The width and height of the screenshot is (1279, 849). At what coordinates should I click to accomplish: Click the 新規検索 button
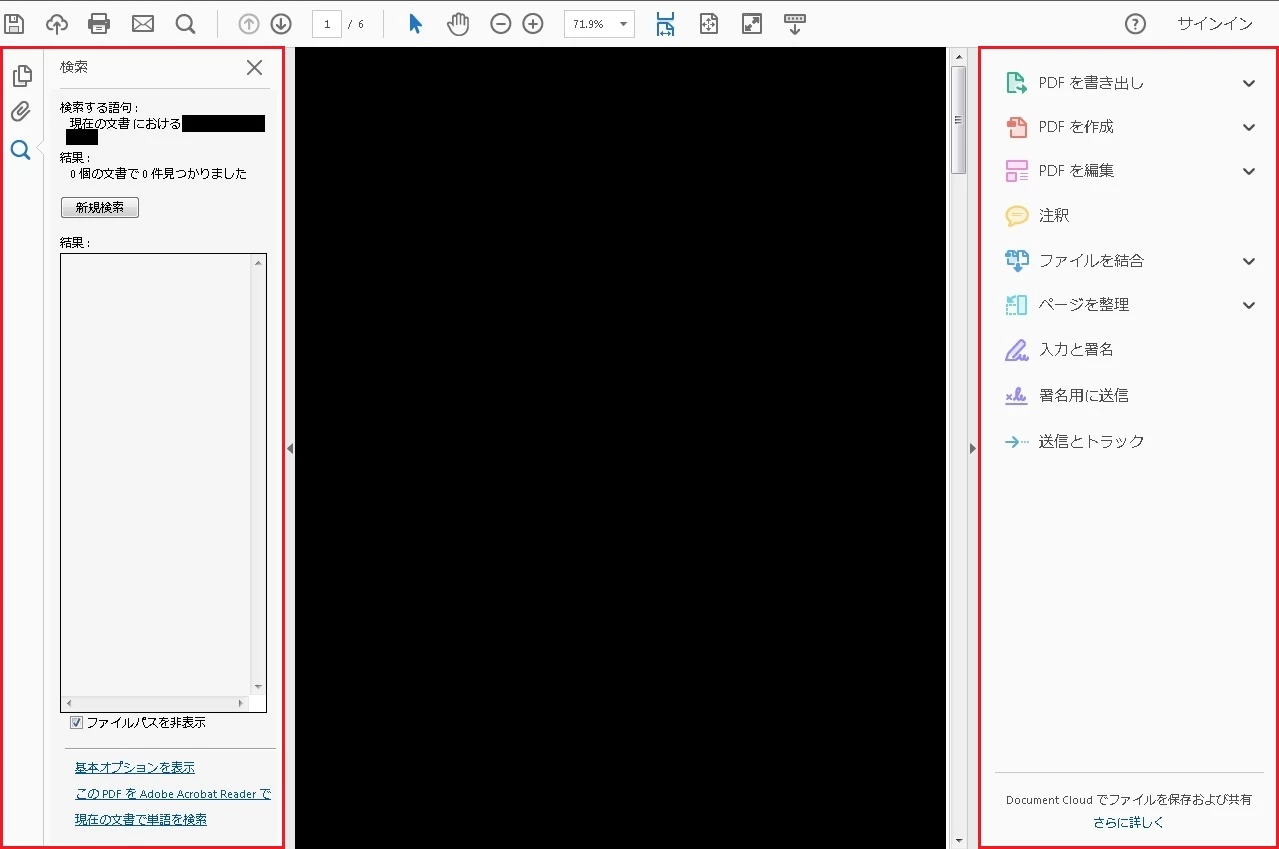tap(100, 207)
